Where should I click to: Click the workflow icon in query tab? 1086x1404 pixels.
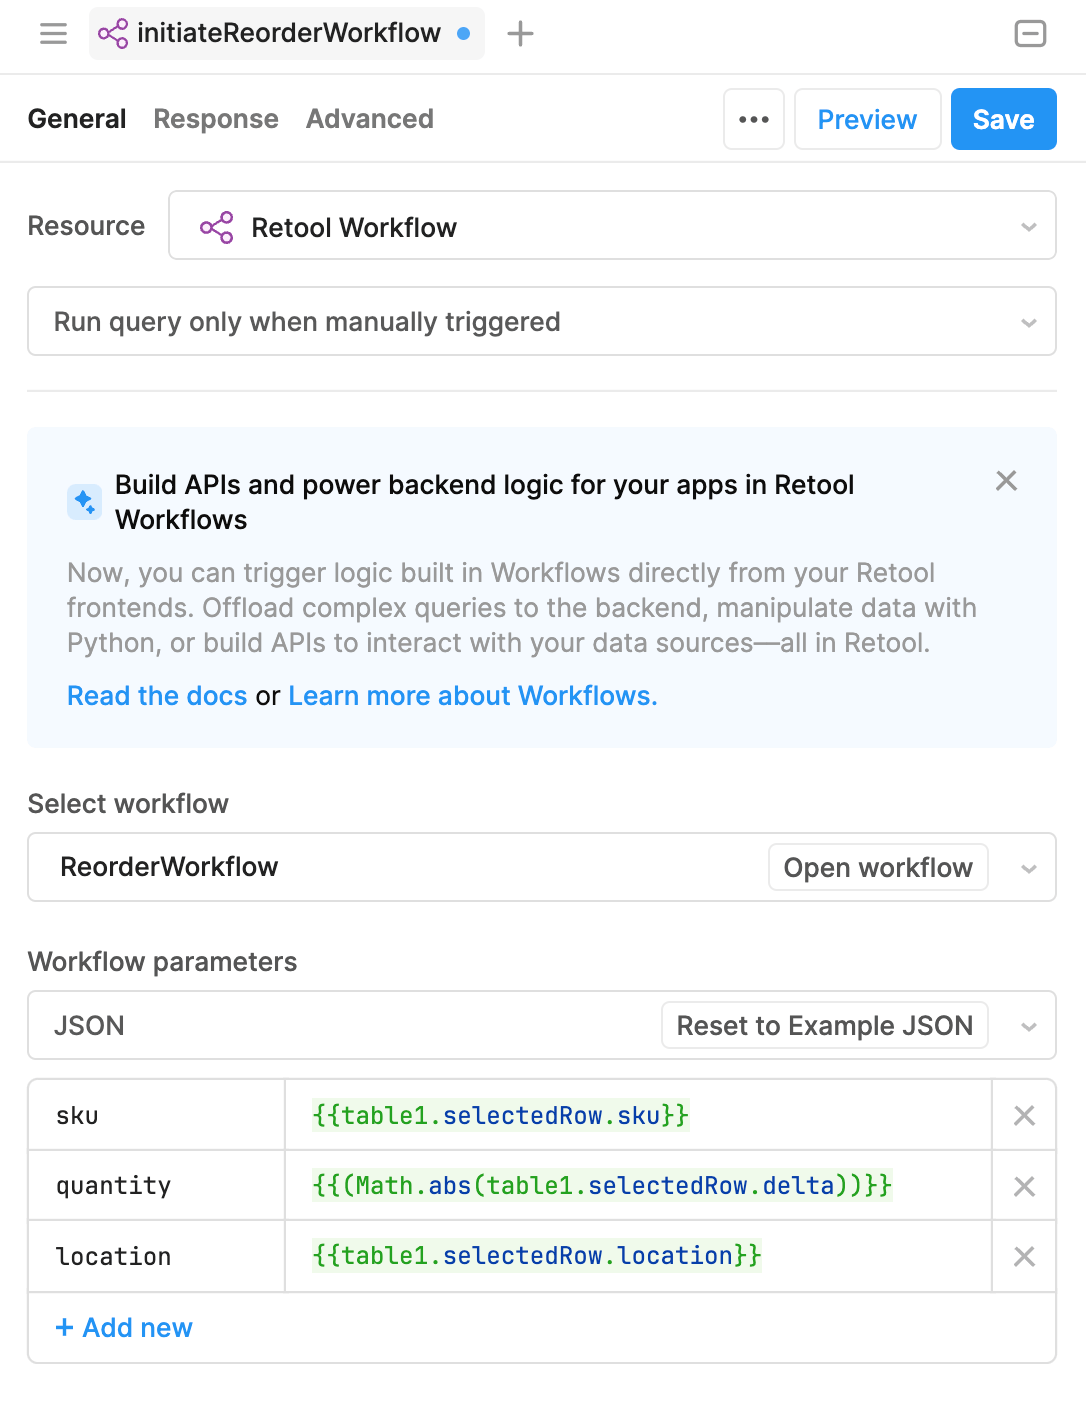(113, 34)
